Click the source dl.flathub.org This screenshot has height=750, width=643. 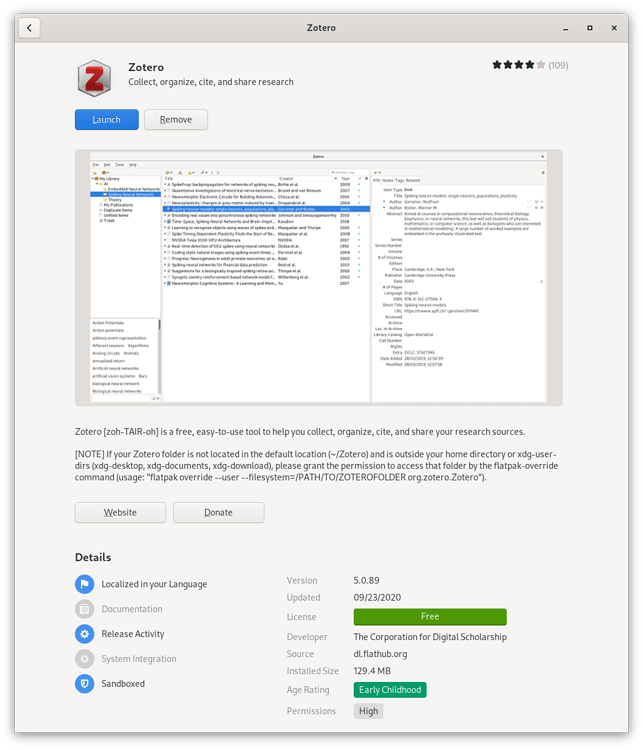(380, 654)
